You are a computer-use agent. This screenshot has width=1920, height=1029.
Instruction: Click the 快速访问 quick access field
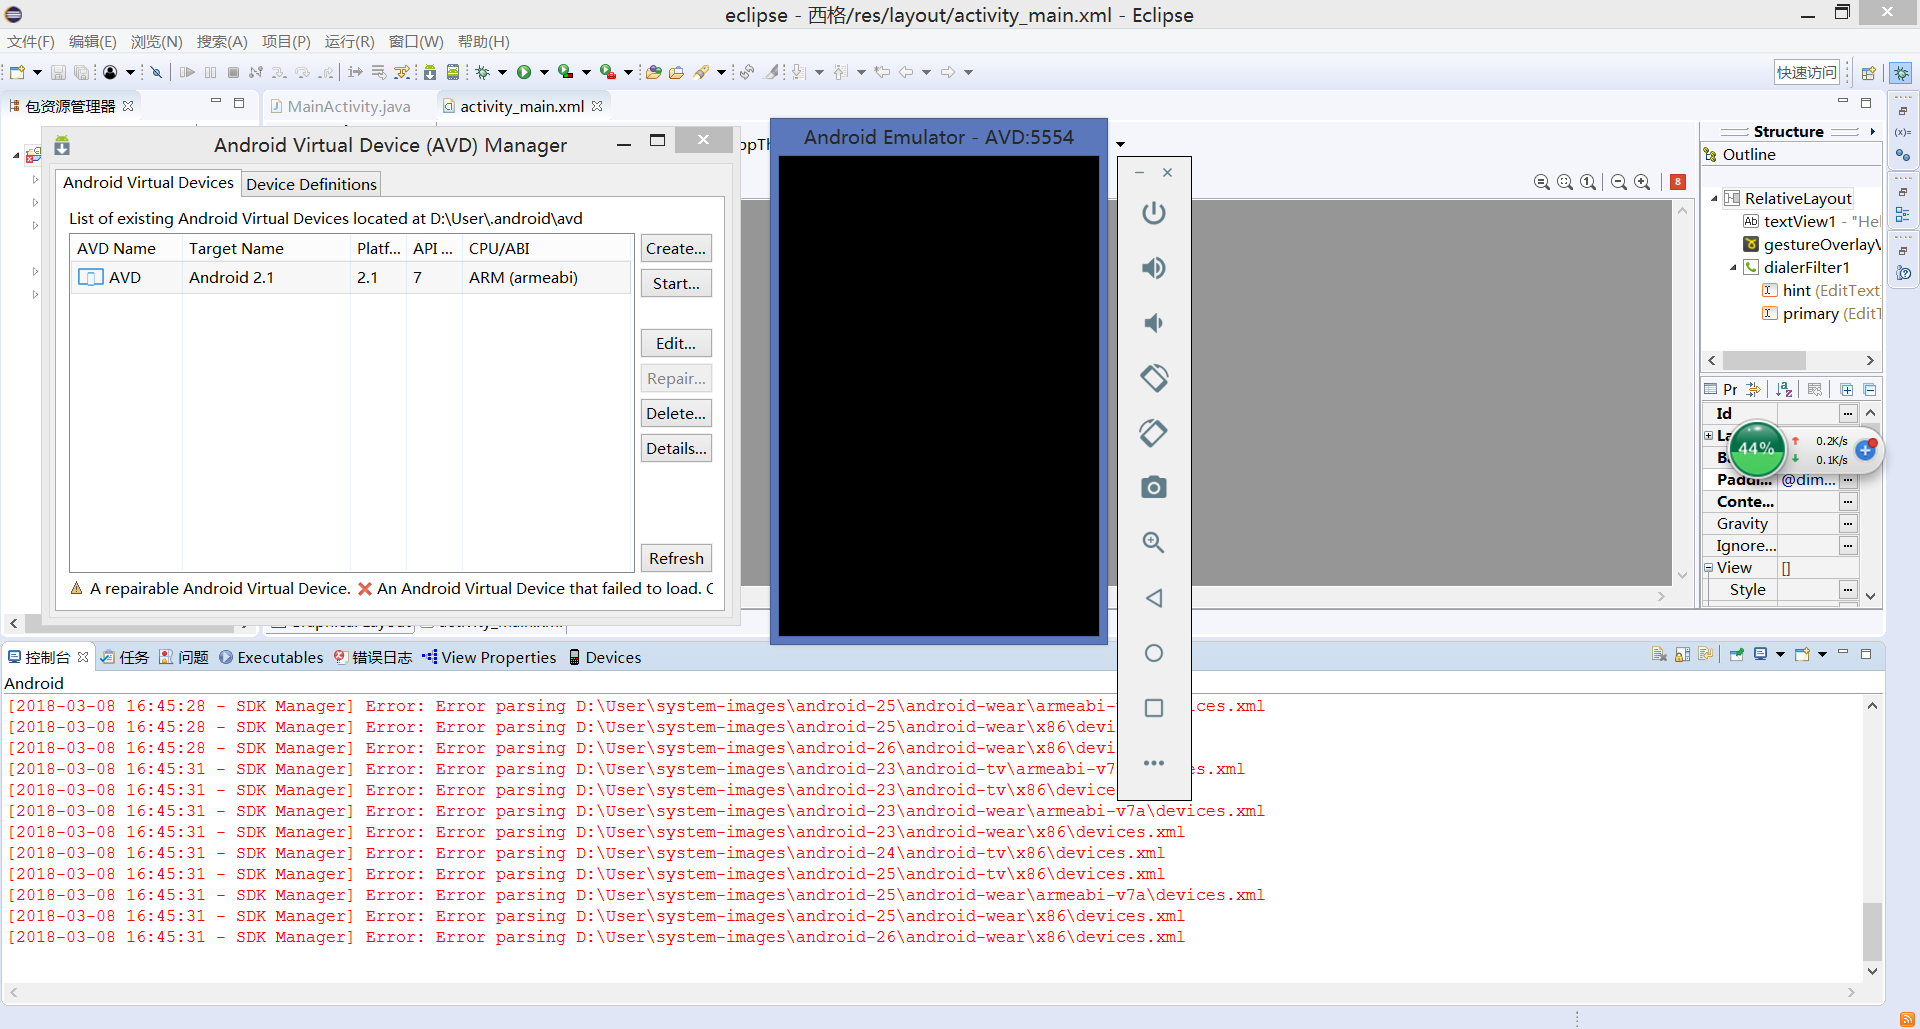[x=1807, y=72]
